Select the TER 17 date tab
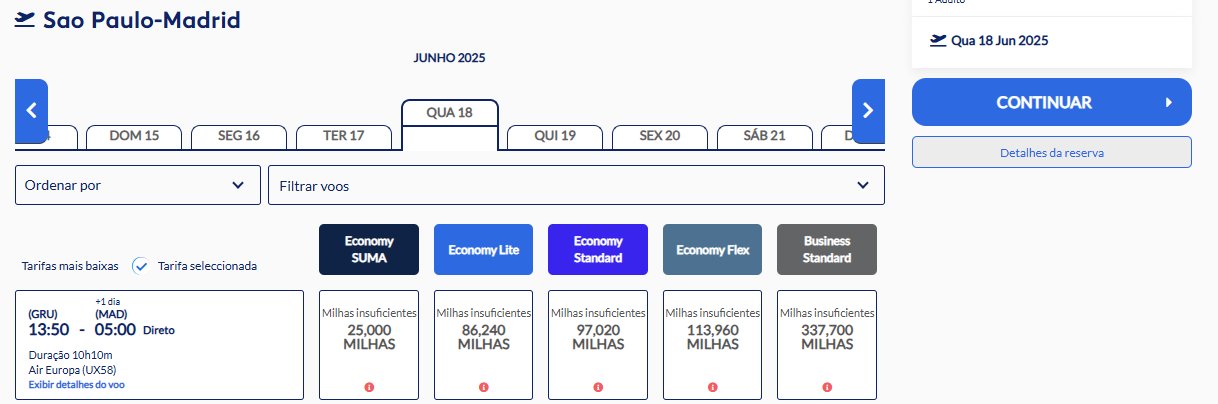Image resolution: width=1218 pixels, height=404 pixels. point(344,137)
